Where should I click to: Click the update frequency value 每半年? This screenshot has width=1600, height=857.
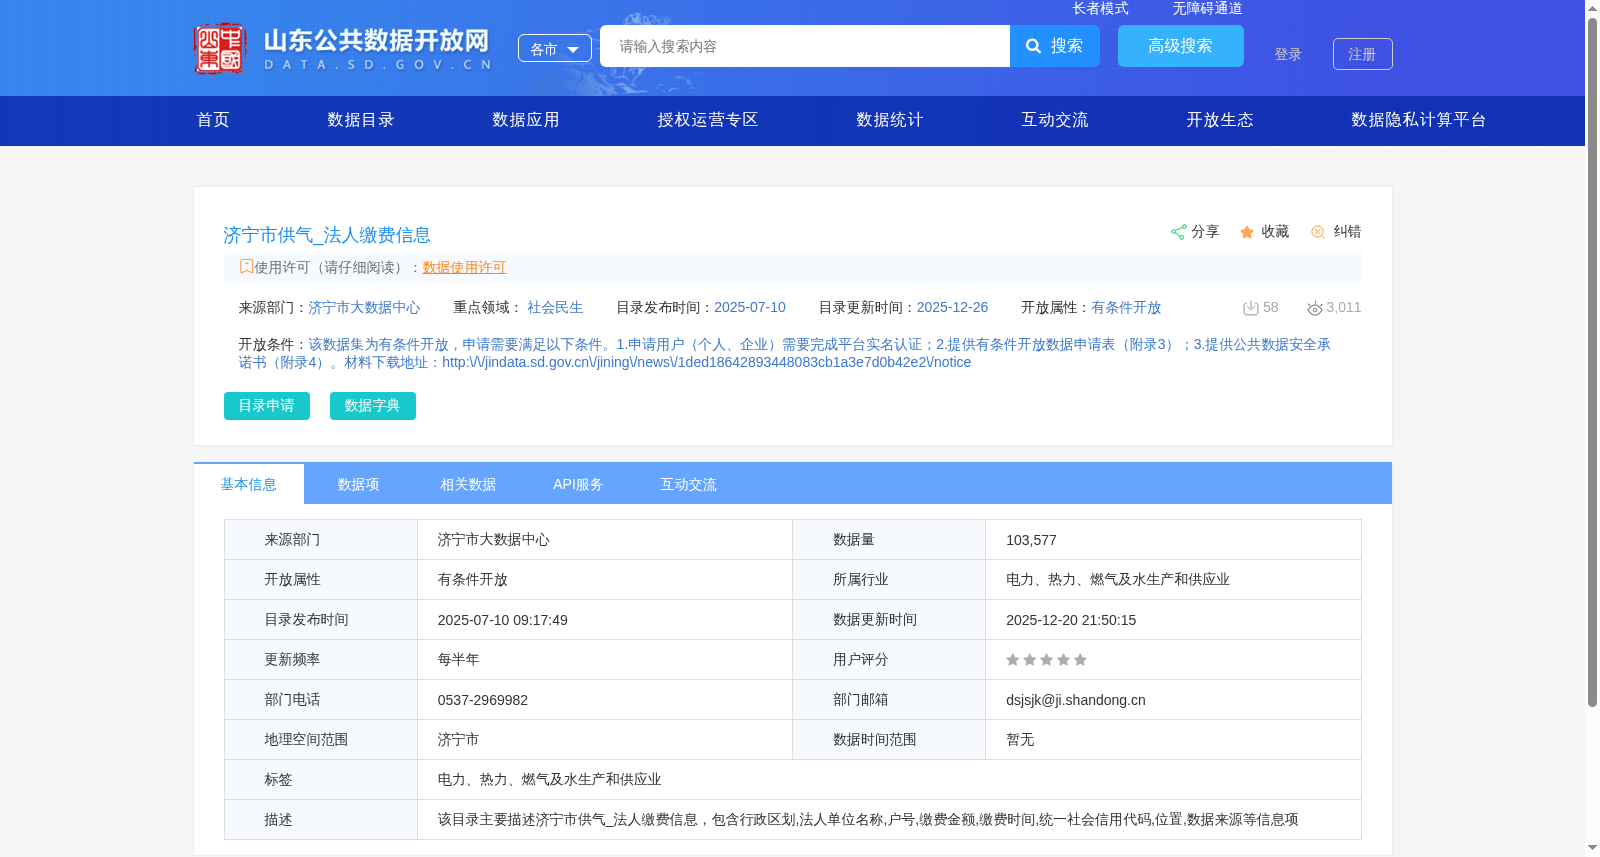(459, 660)
